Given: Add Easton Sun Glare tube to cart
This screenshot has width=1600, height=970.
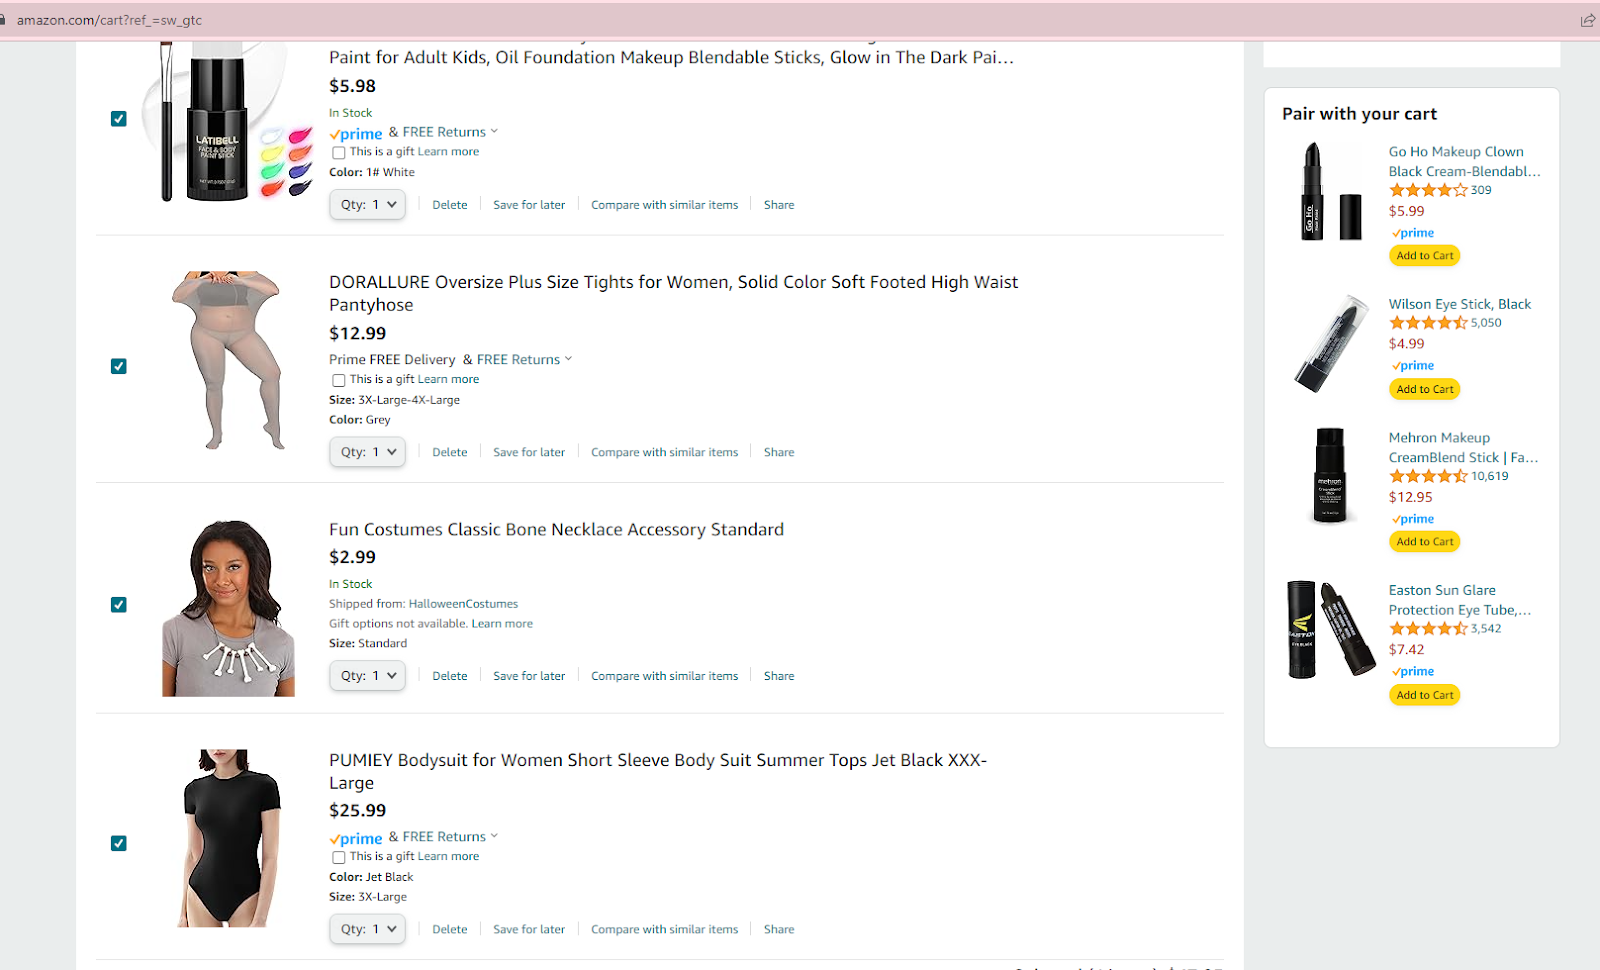Looking at the screenshot, I should pyautogui.click(x=1425, y=695).
